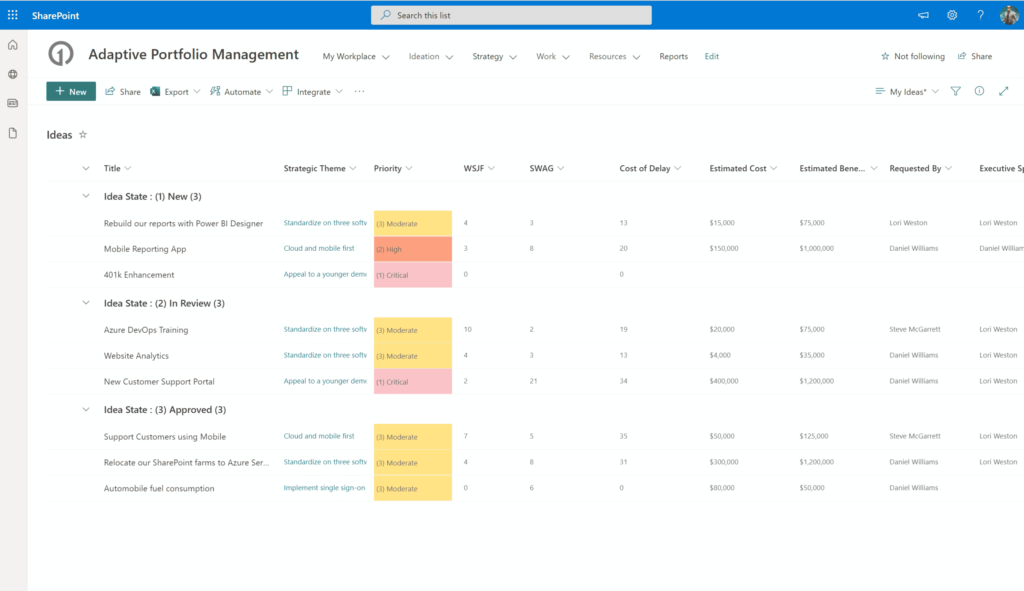Star the Ideas list as favorite
Viewport: 1024px width, 591px height.
81,133
